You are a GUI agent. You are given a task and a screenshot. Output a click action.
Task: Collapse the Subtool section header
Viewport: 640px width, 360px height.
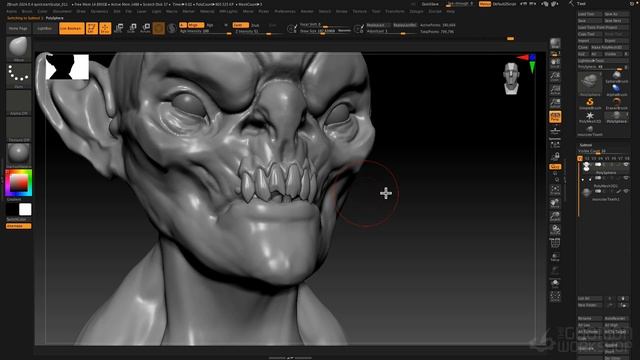coord(586,145)
